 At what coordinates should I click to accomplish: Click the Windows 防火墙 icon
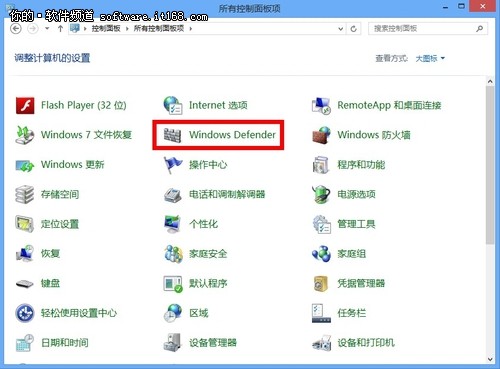(321, 135)
